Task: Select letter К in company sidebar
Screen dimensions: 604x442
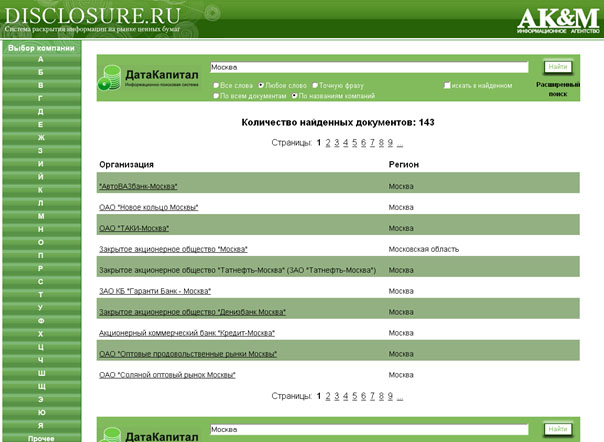Action: [41, 190]
